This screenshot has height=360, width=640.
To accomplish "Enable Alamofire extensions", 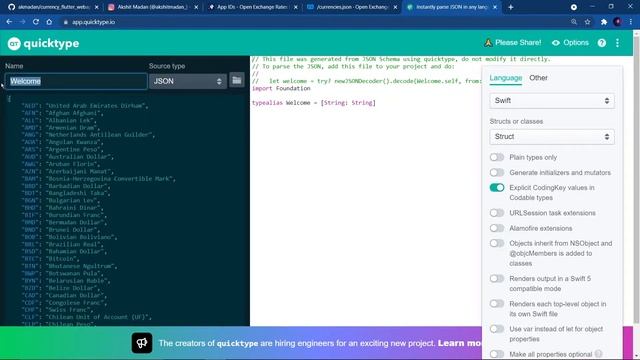I will point(497,228).
